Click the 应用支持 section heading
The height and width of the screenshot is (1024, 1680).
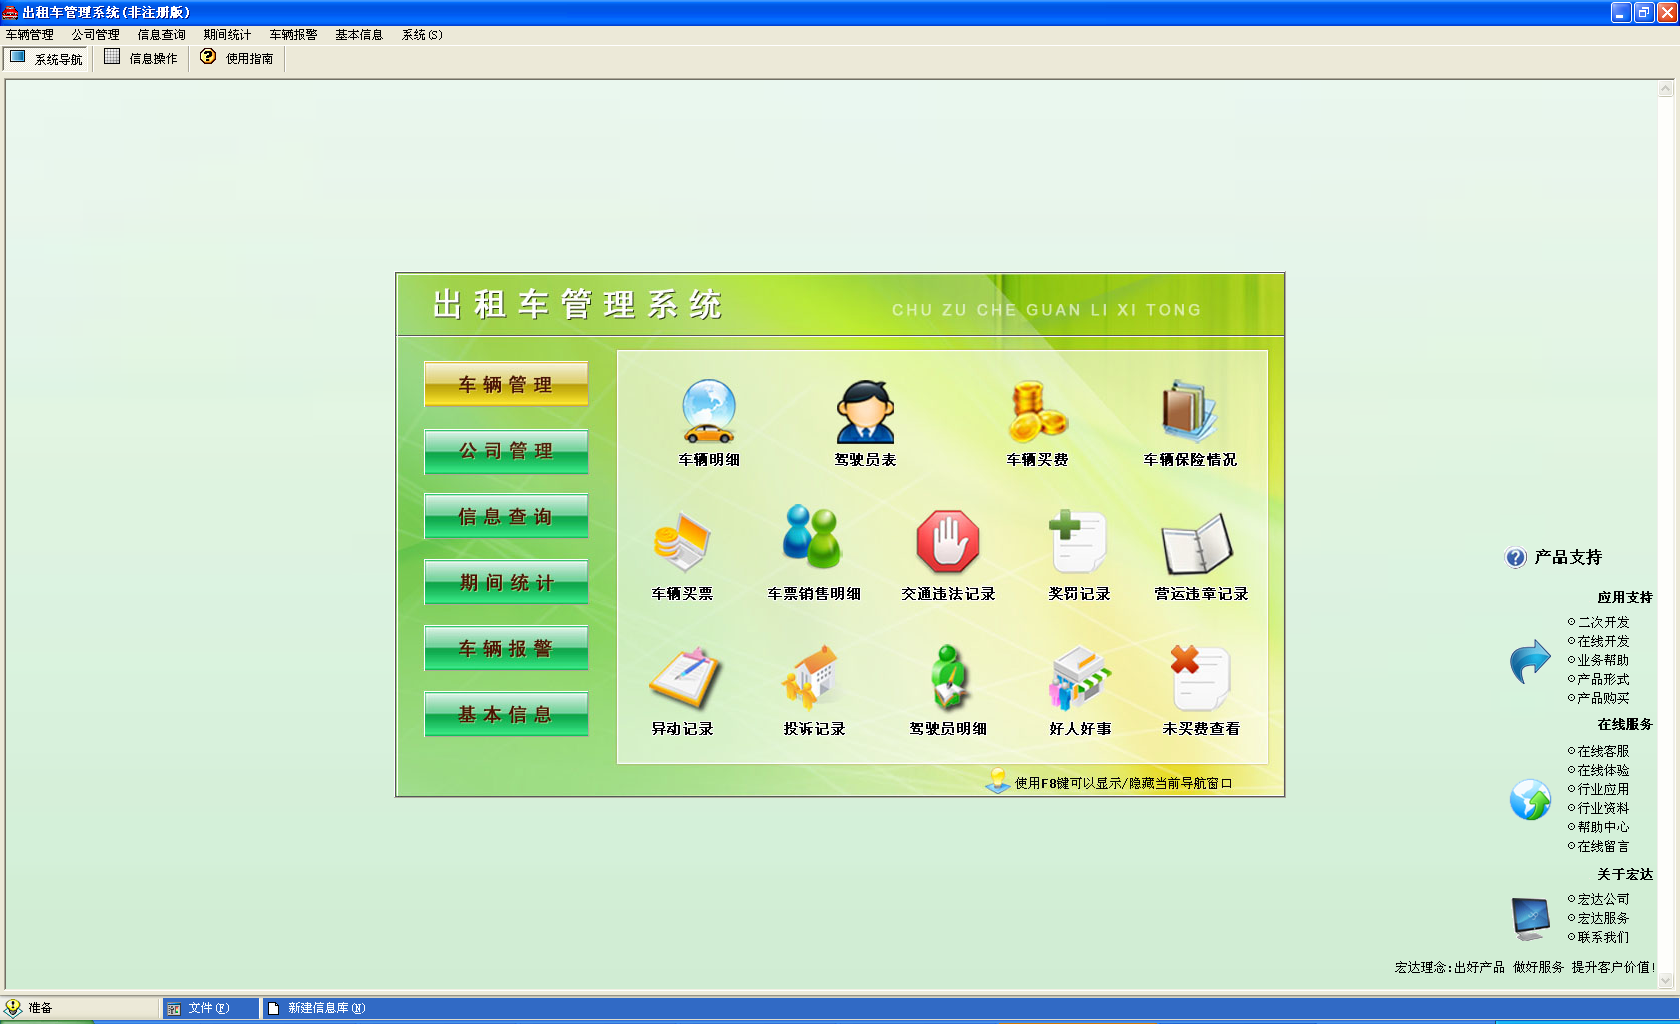click(x=1625, y=597)
